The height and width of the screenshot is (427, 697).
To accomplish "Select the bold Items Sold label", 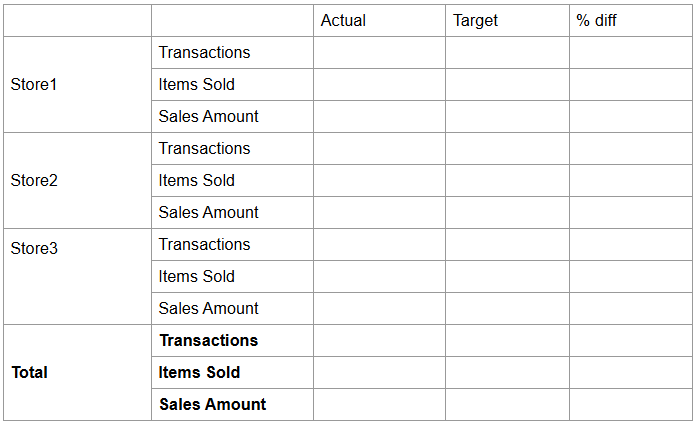I will [232, 373].
